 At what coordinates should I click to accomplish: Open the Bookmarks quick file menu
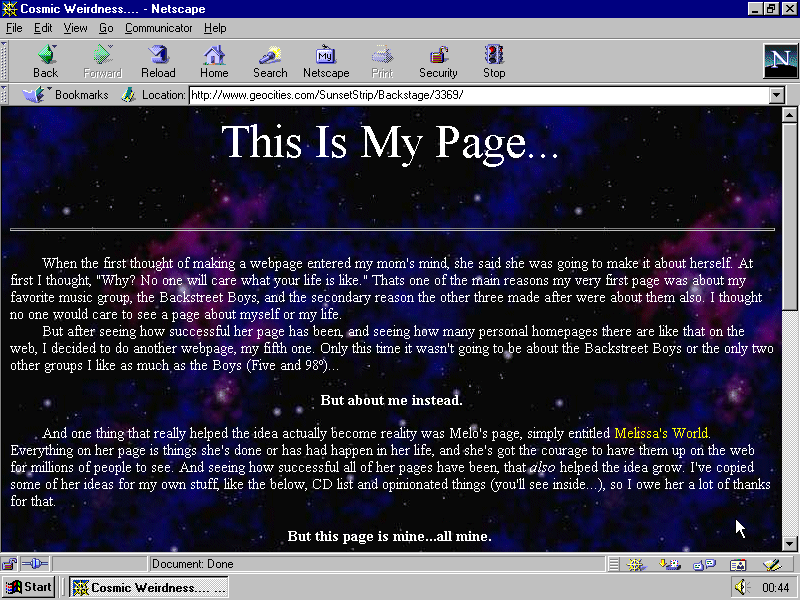(x=65, y=95)
